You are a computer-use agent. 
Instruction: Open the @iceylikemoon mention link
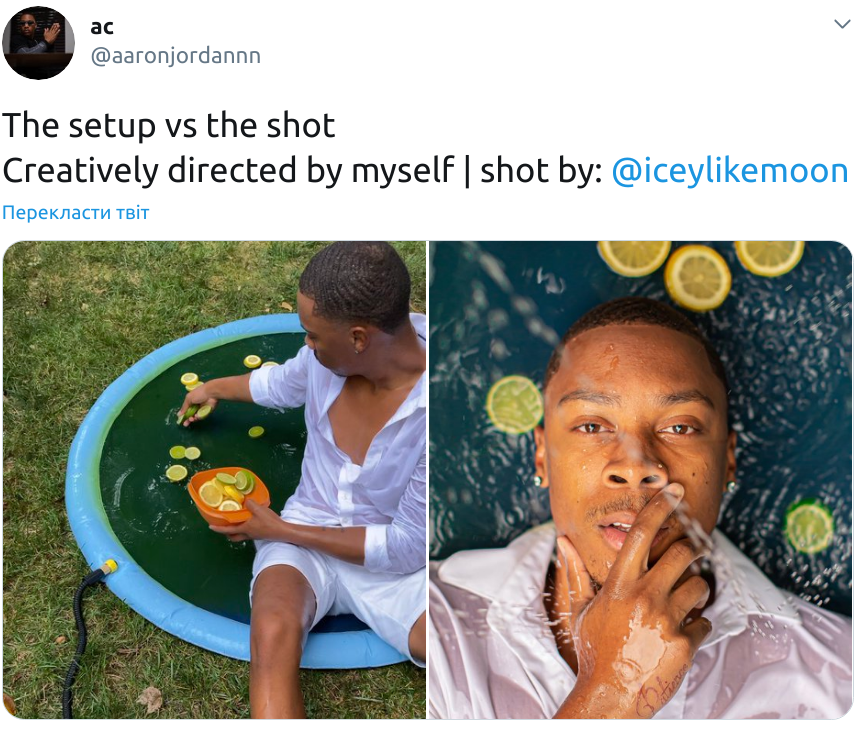click(x=729, y=171)
